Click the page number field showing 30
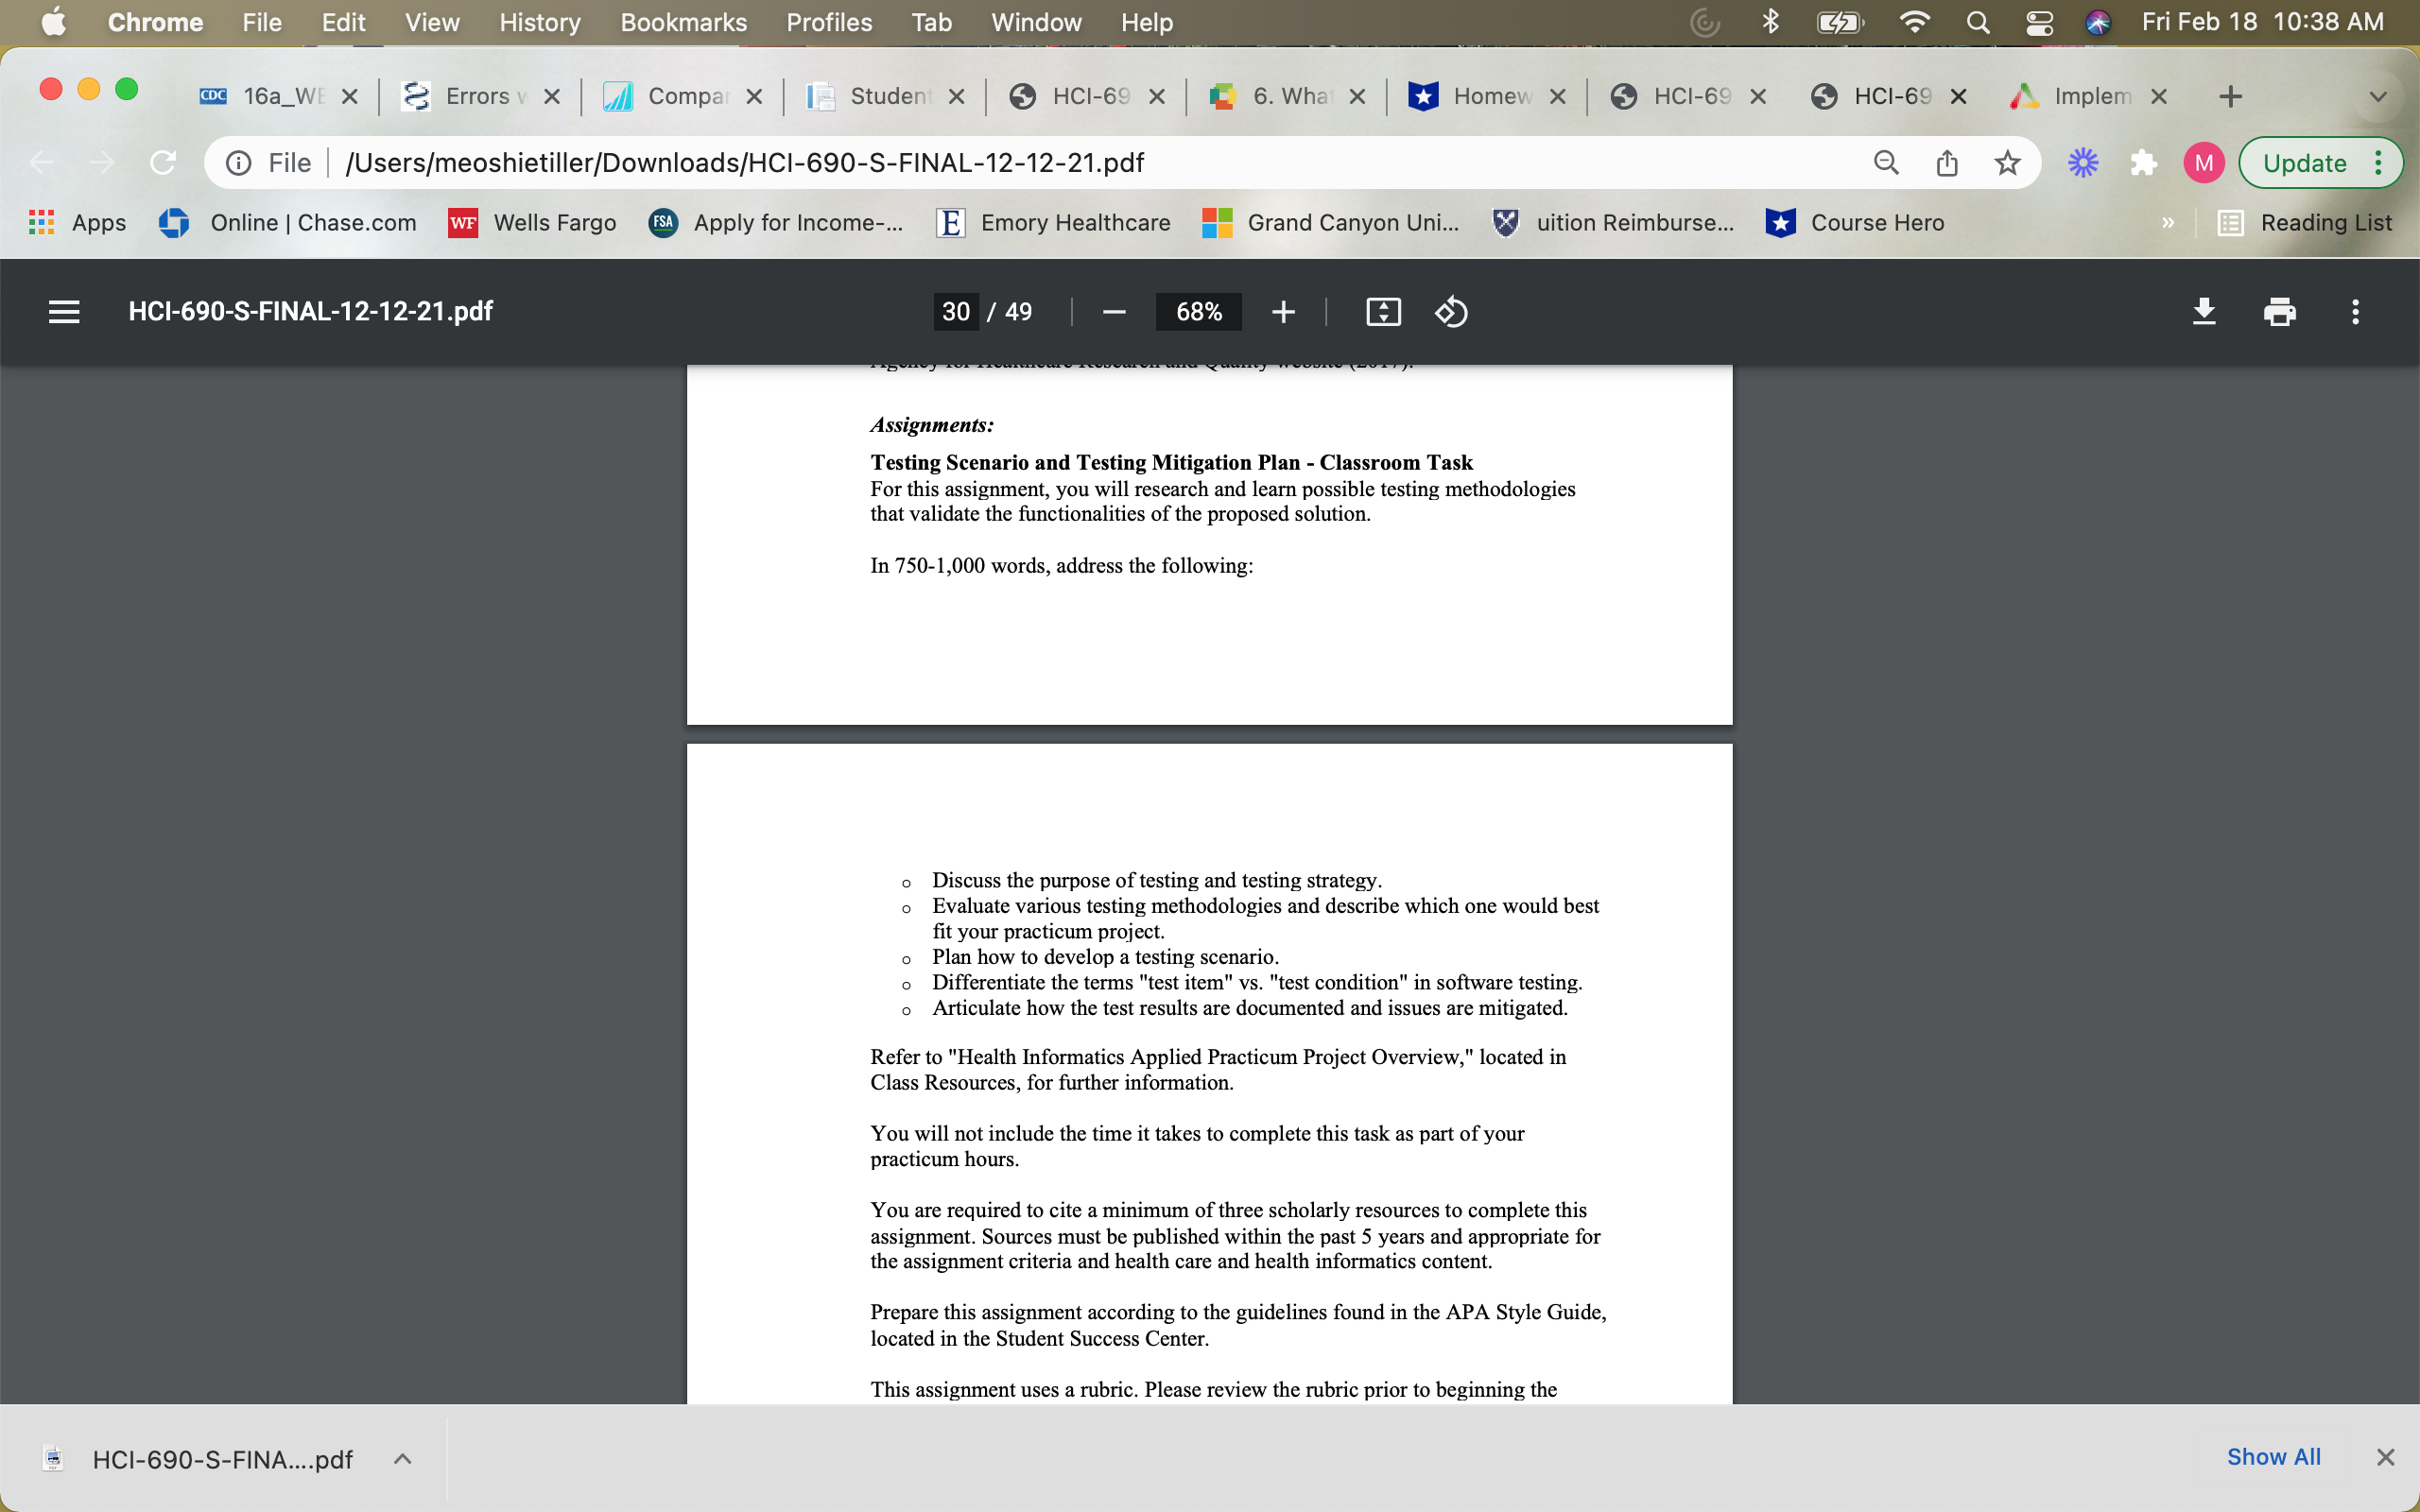2420x1512 pixels. pyautogui.click(x=955, y=311)
